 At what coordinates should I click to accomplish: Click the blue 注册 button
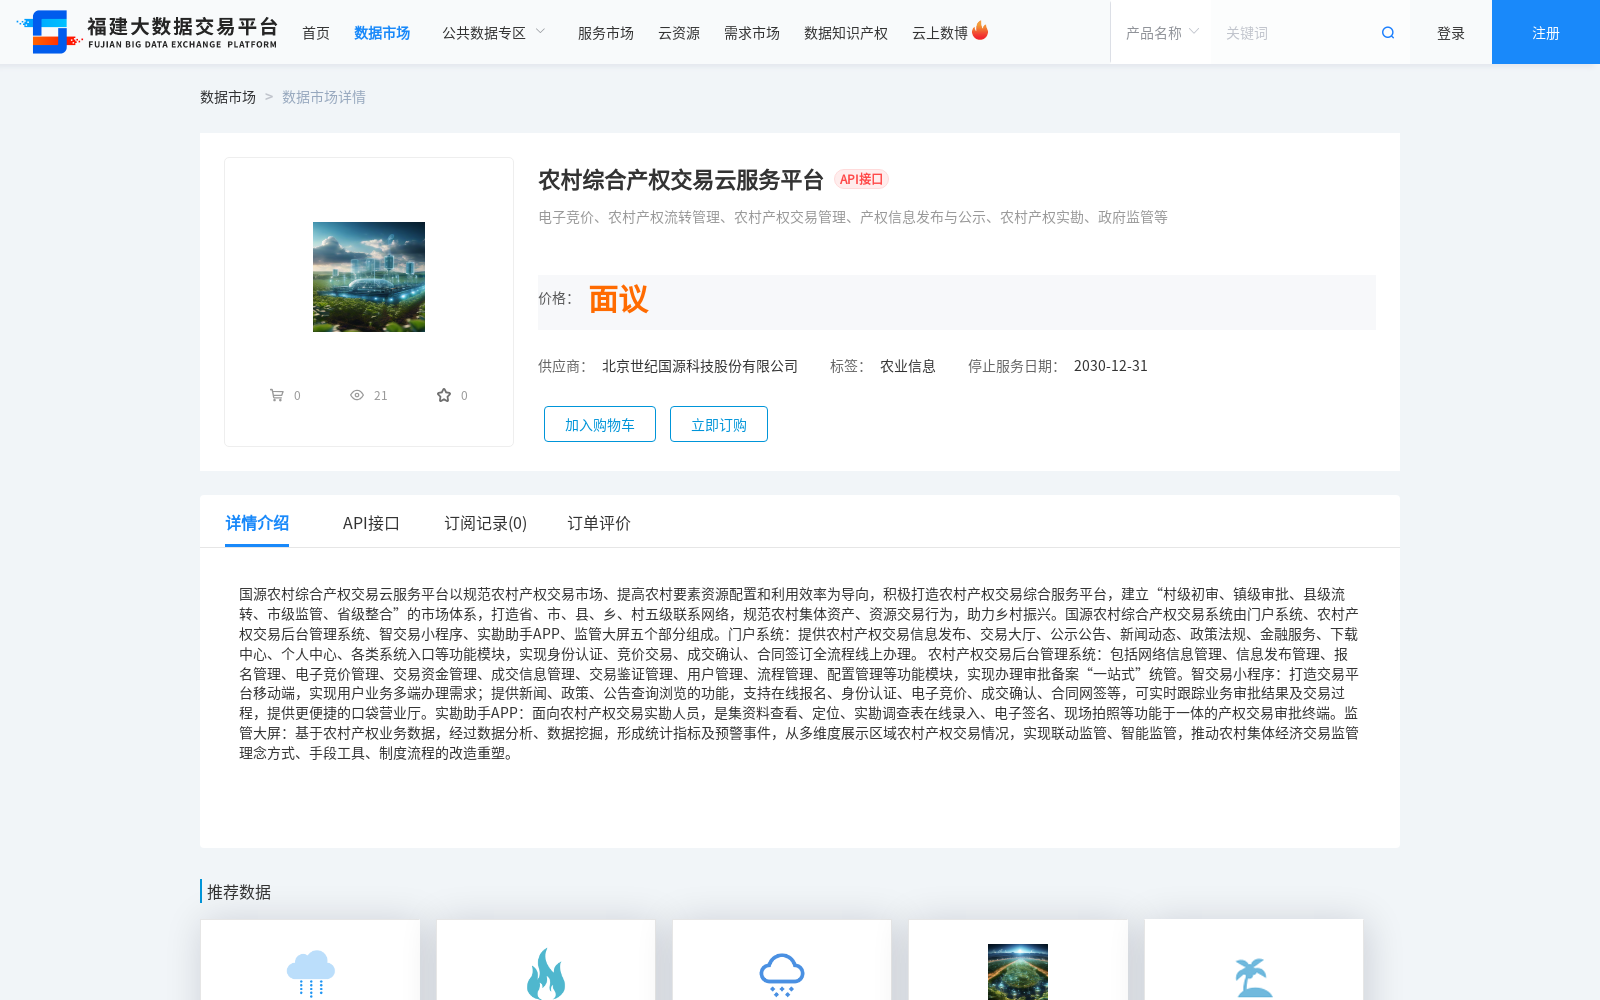(1546, 32)
